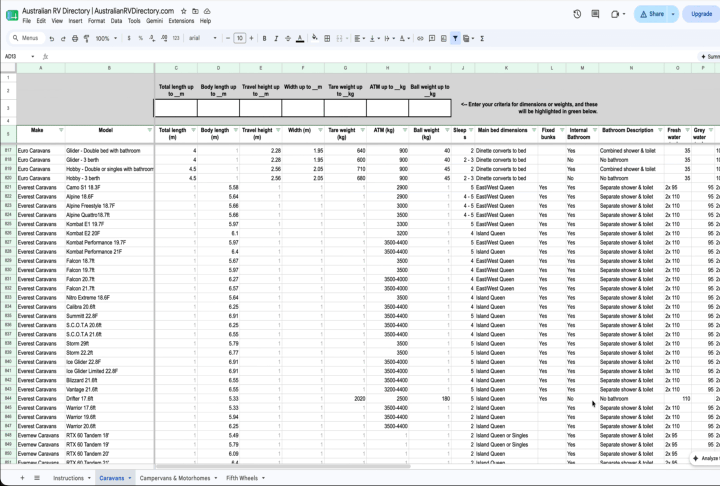Click the Move to folder icon
This screenshot has height=486, width=720.
(x=195, y=11)
